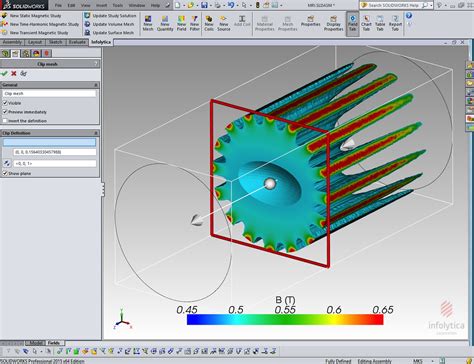The image size is (474, 364).
Task: Switch to the Evaluate tab
Action: click(x=77, y=42)
